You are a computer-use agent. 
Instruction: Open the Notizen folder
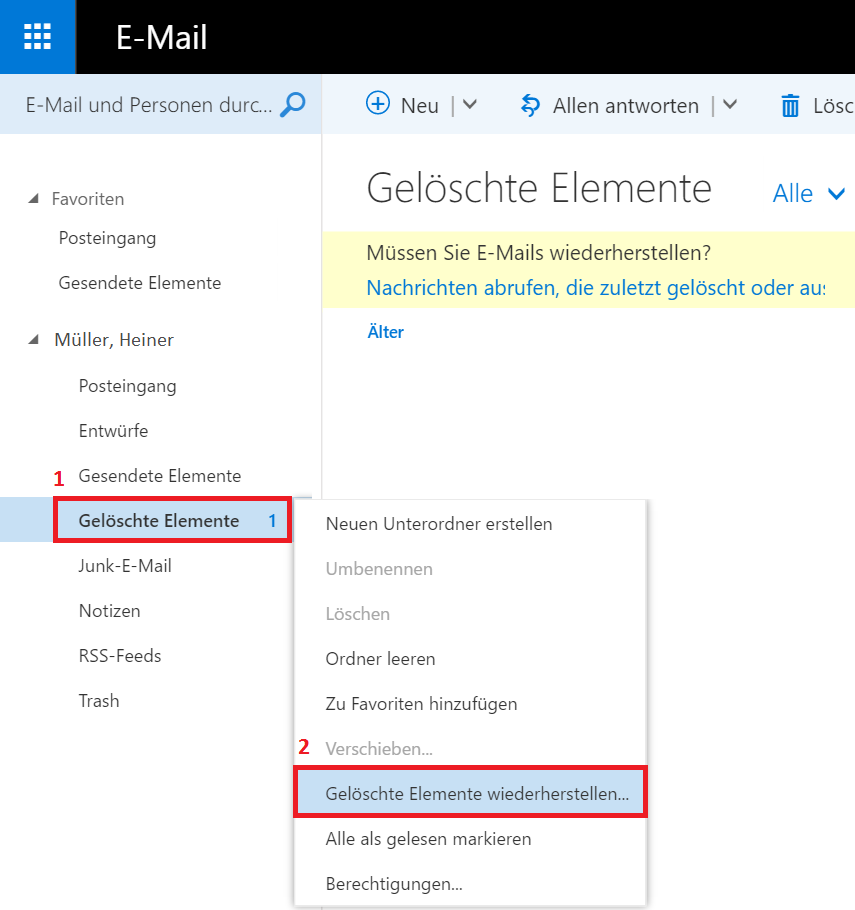point(110,611)
